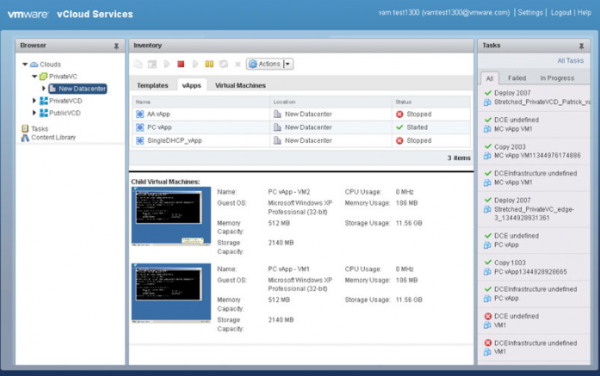Show All tasks tab
600x376 pixels.
click(489, 78)
